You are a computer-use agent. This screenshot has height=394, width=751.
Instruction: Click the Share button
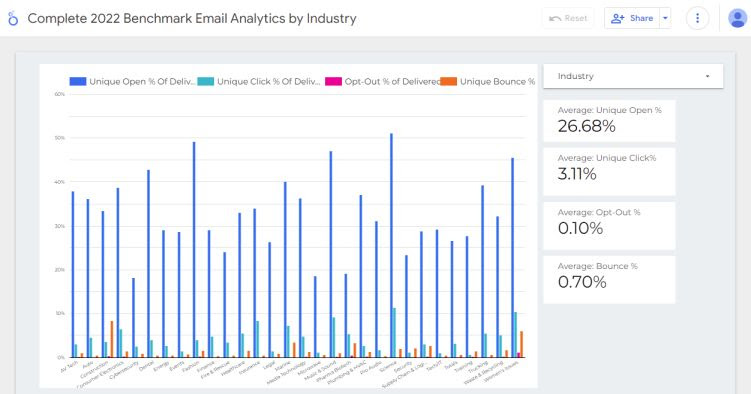tap(632, 18)
